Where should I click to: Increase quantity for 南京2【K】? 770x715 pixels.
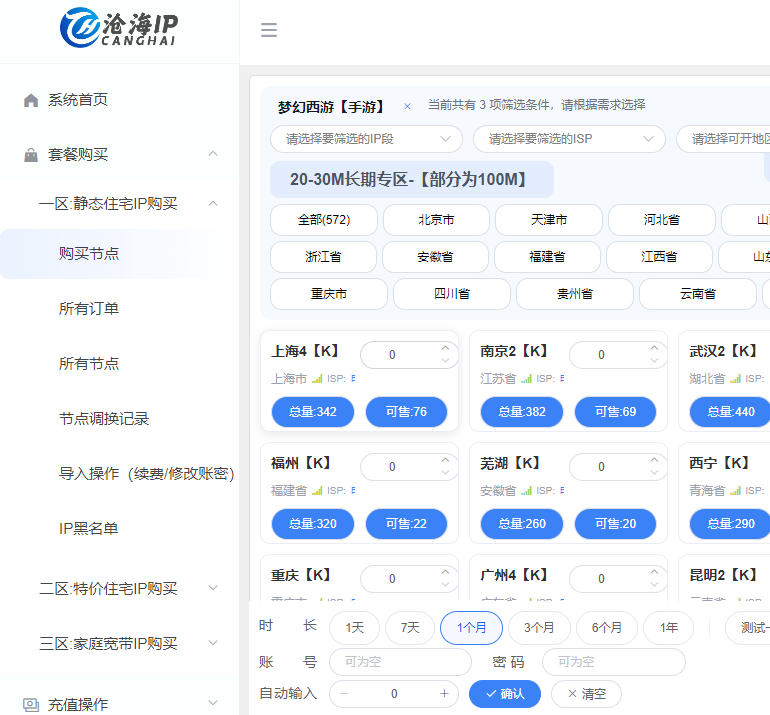pos(654,348)
